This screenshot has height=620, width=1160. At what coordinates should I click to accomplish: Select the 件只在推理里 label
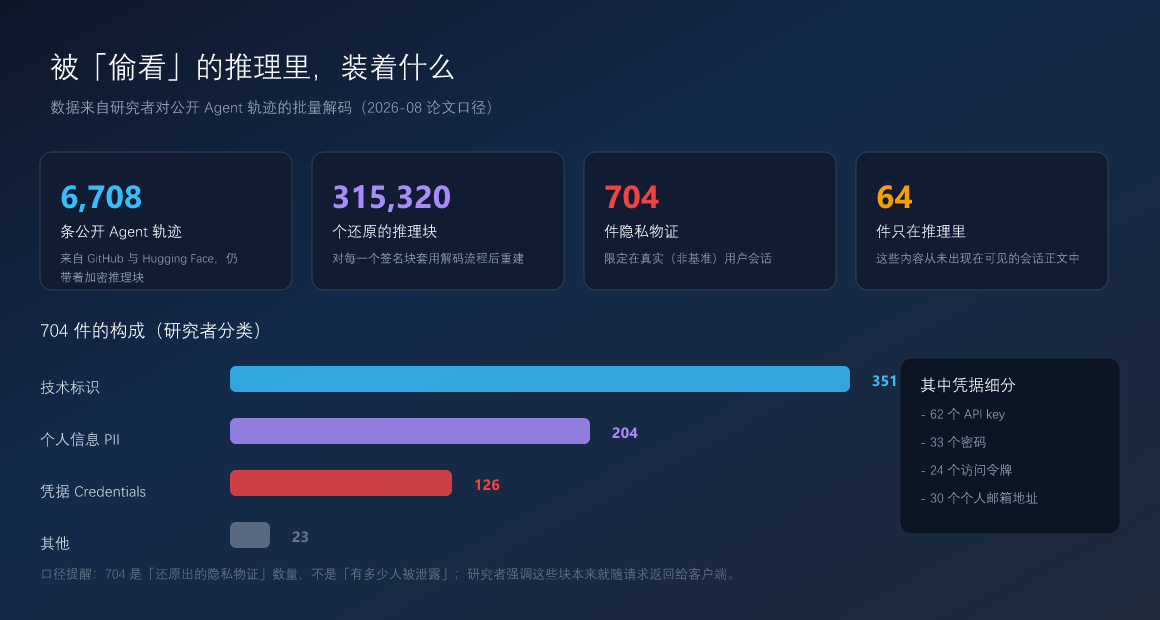921,232
